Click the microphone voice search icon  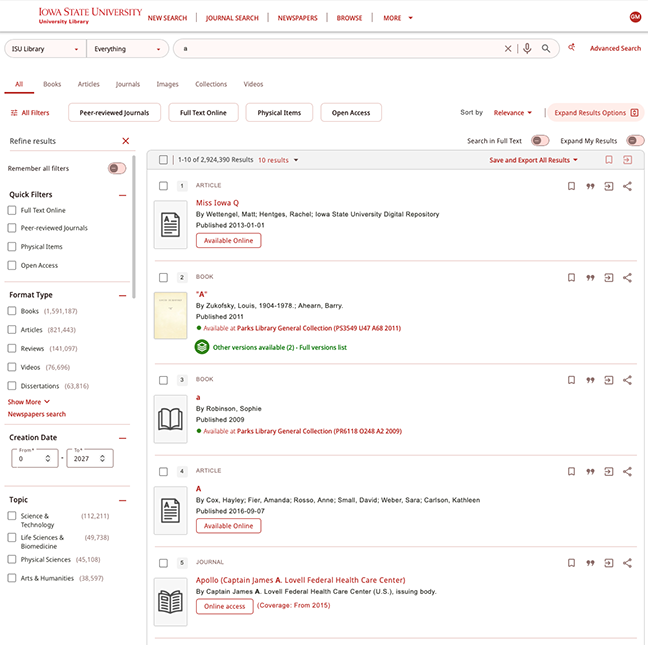point(527,49)
